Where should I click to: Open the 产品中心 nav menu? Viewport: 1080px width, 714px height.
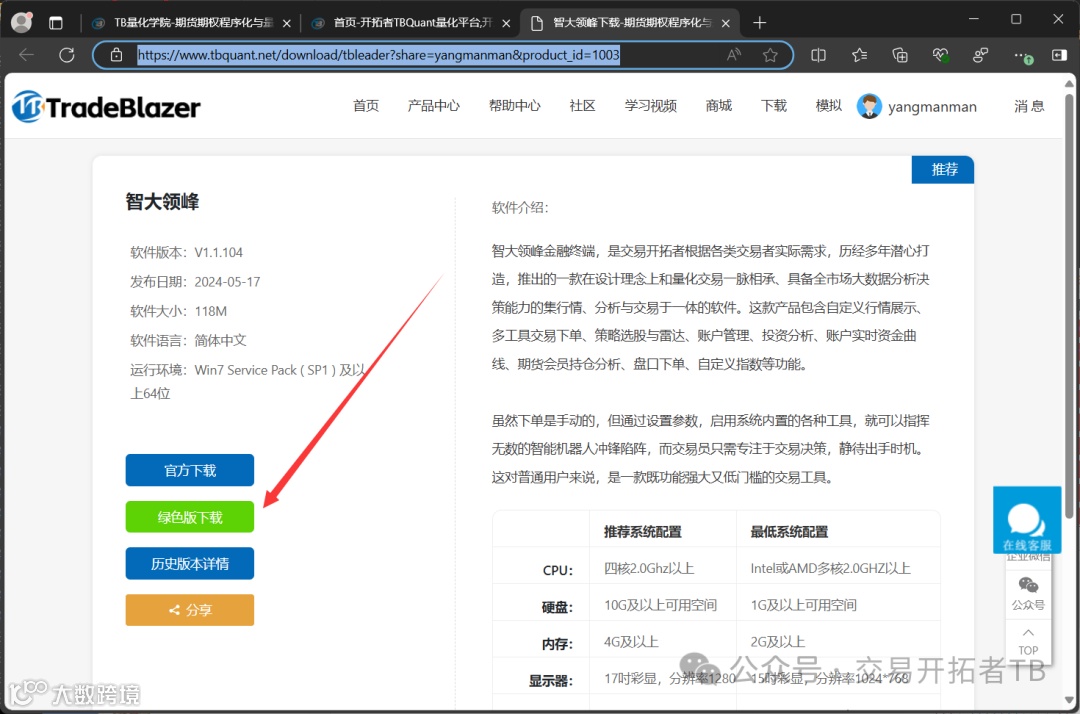click(x=433, y=106)
